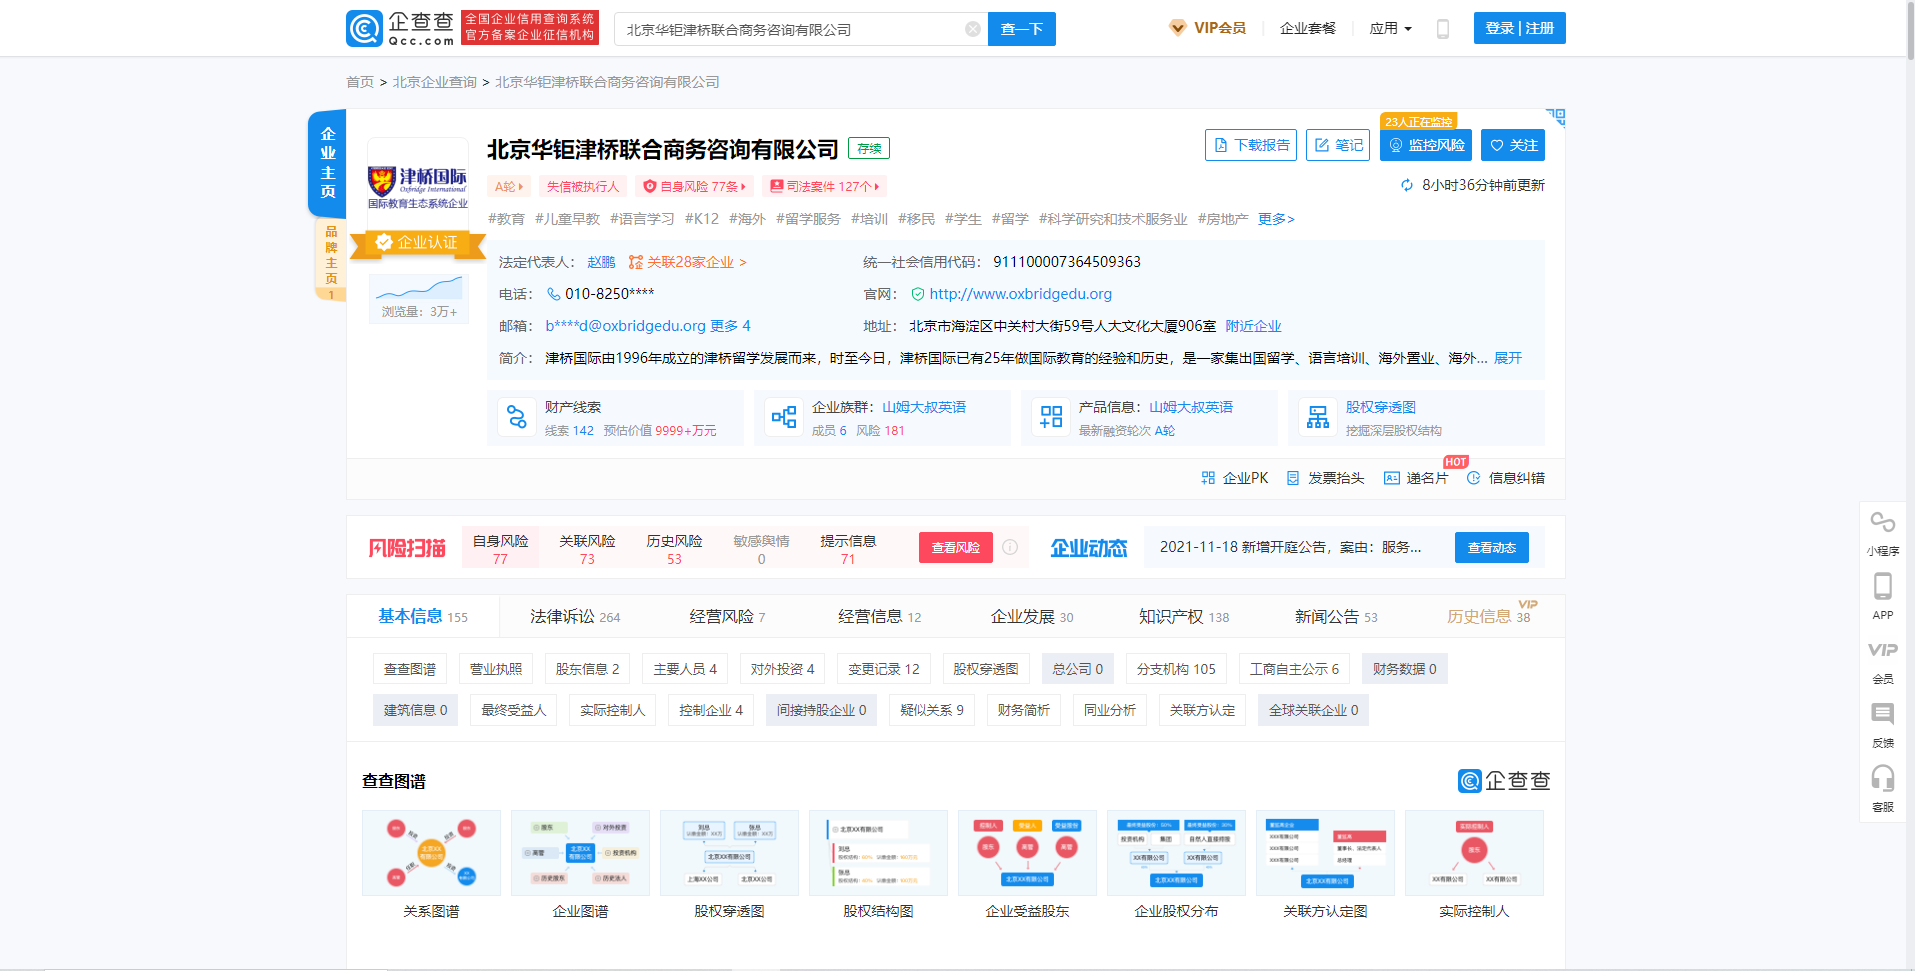The image size is (1915, 971).
Task: Open 发票抬头 invoice header
Action: pyautogui.click(x=1325, y=478)
